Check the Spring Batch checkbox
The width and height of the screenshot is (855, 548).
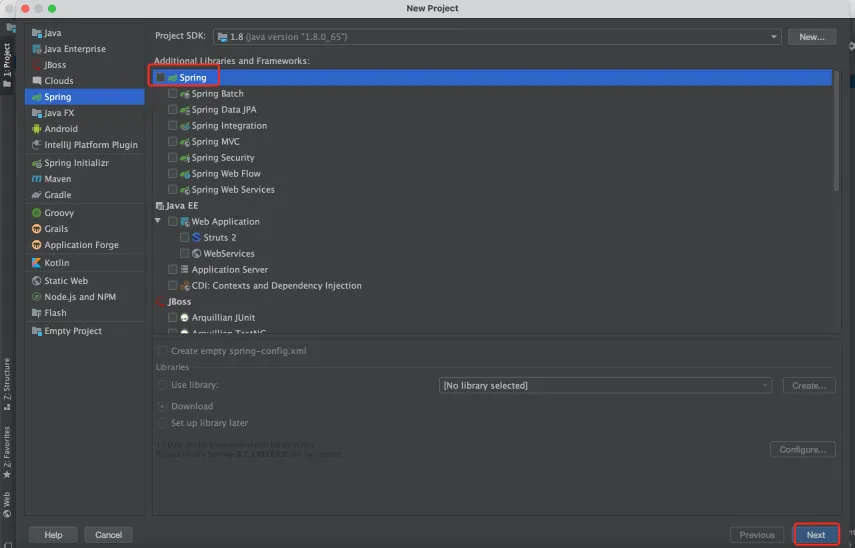172,94
